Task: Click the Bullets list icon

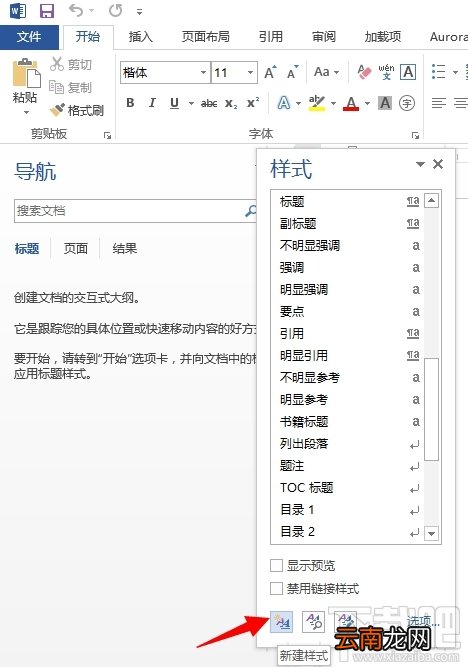Action: coord(439,72)
